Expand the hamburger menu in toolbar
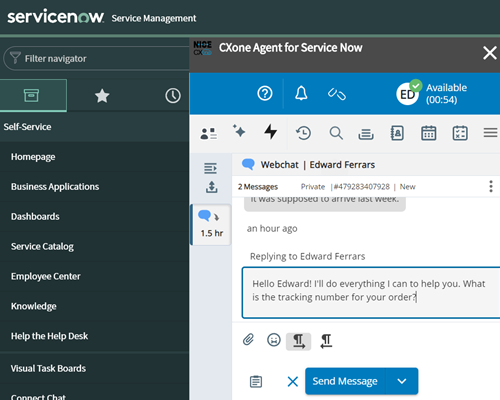 point(491,133)
